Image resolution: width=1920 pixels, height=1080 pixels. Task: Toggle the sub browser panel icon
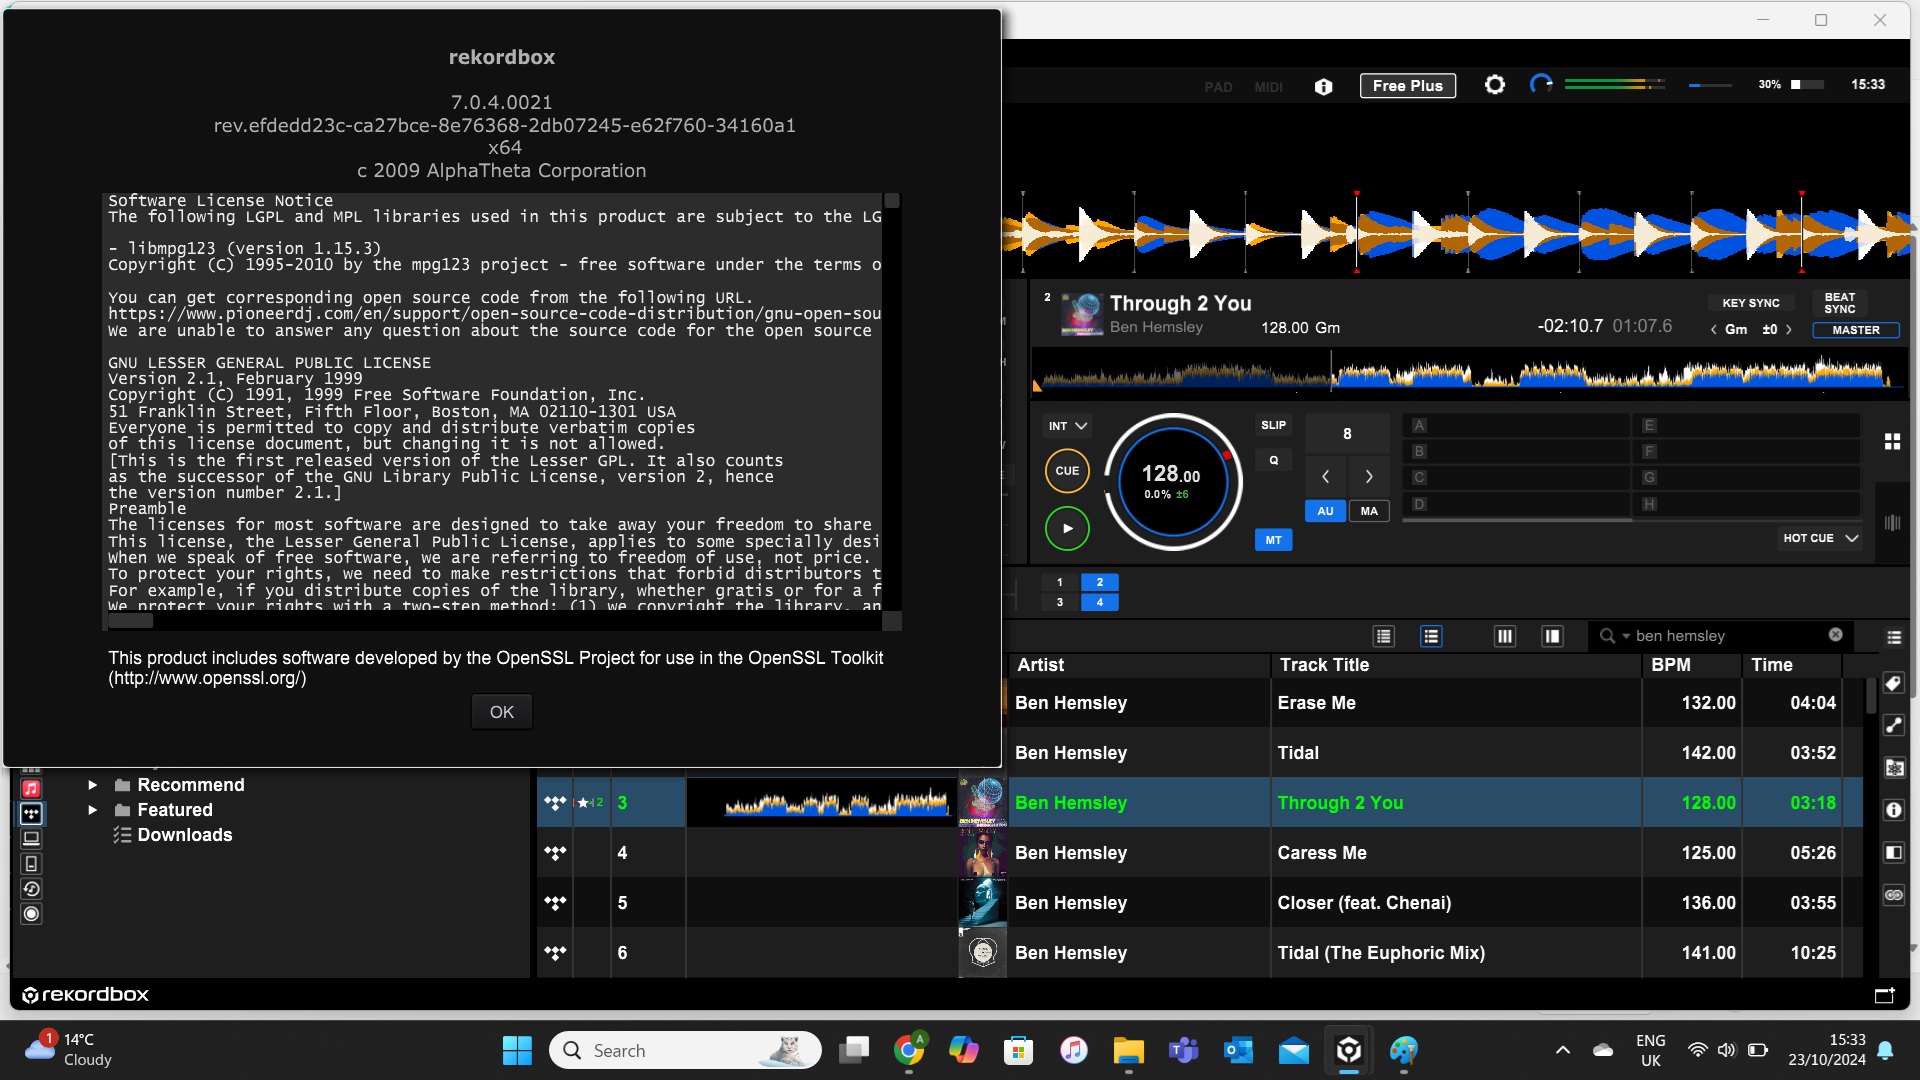point(1893,852)
